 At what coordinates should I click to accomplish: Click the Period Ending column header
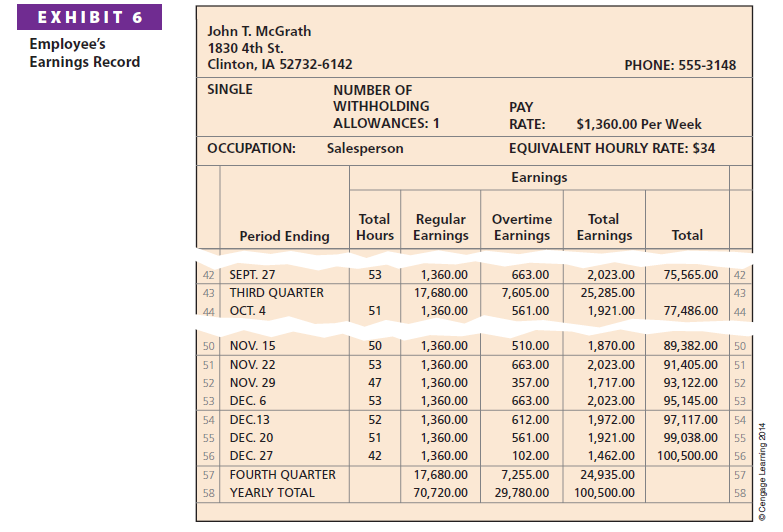pyautogui.click(x=284, y=236)
